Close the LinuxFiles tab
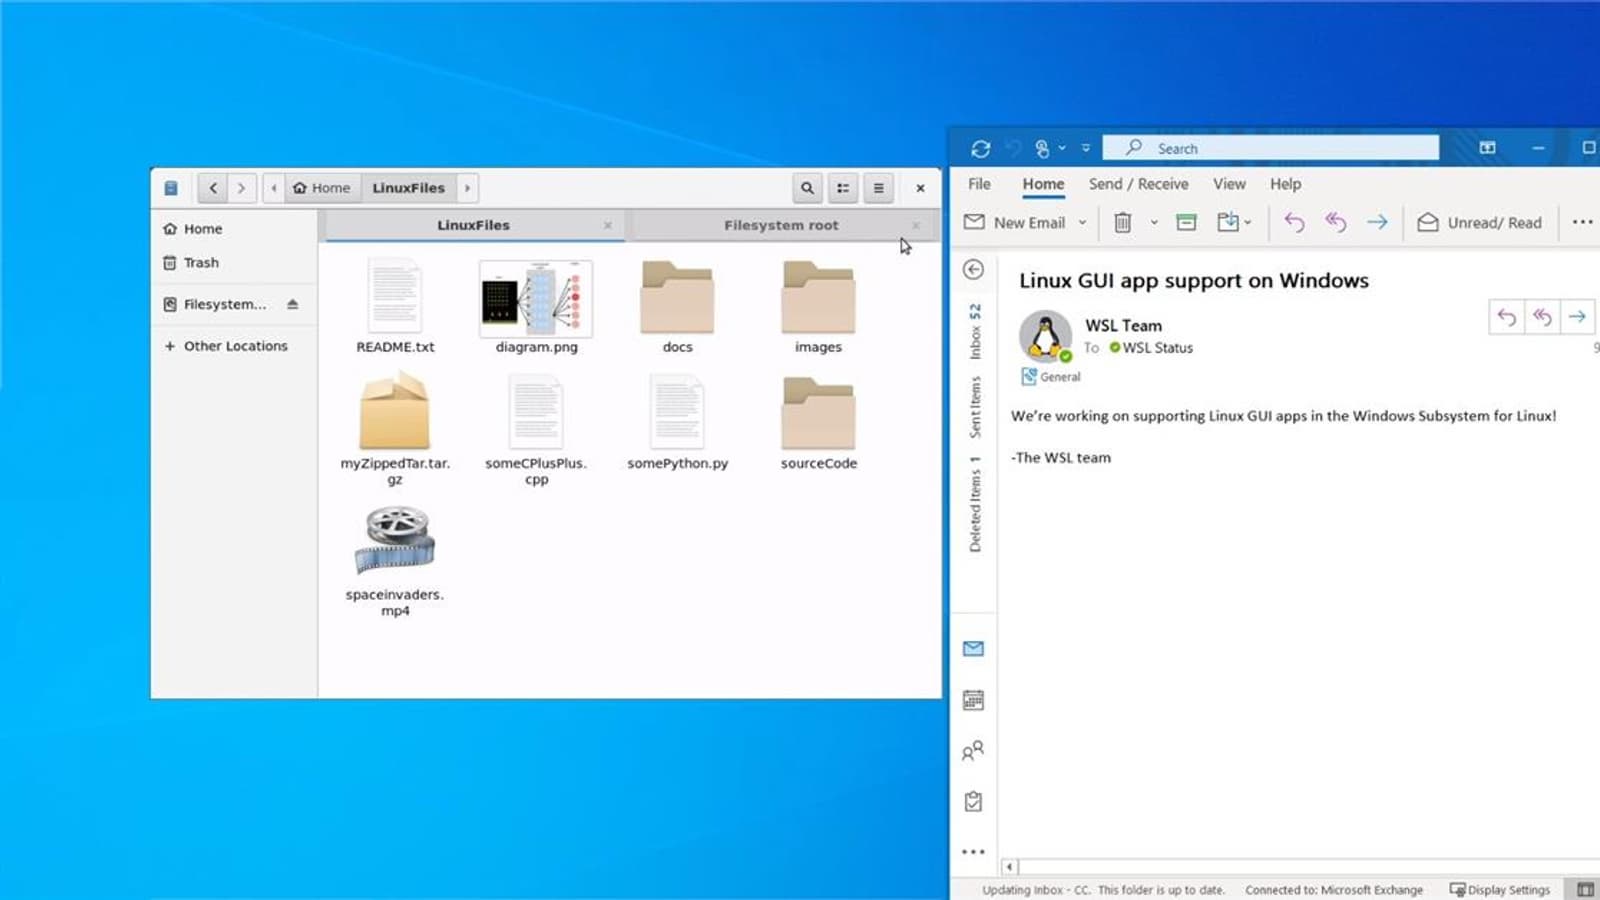 pyautogui.click(x=608, y=226)
